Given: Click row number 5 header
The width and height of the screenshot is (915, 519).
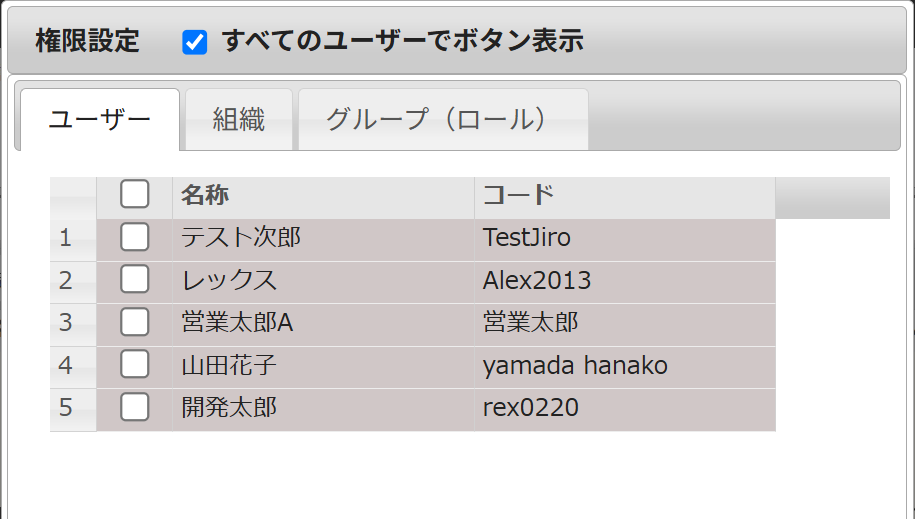Looking at the screenshot, I should click(x=73, y=410).
